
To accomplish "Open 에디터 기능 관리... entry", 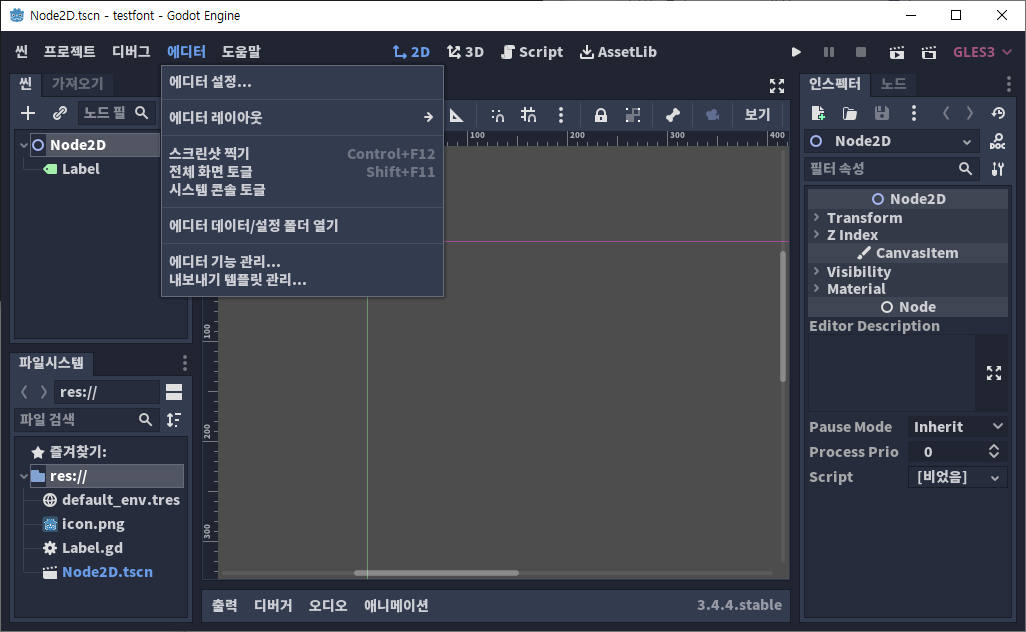I will (302, 262).
